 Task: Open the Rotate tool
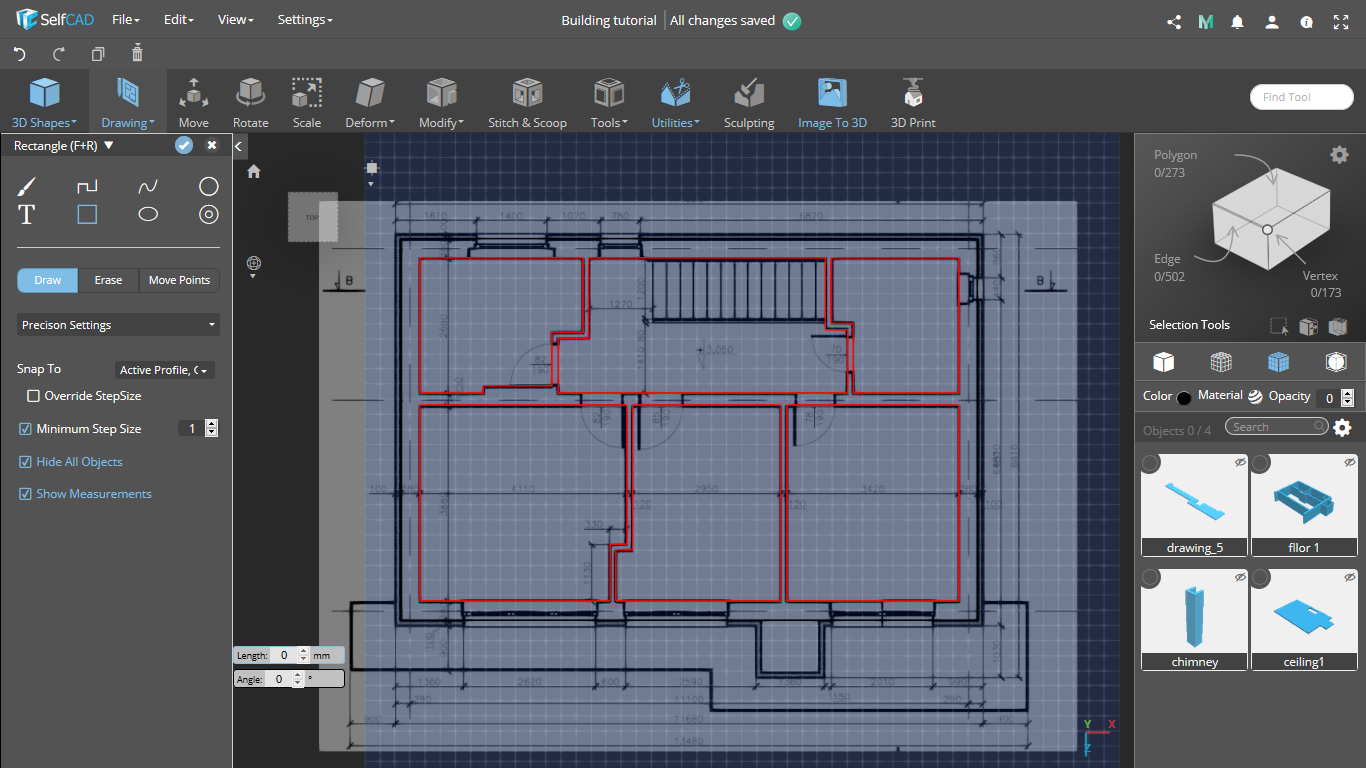tap(251, 104)
